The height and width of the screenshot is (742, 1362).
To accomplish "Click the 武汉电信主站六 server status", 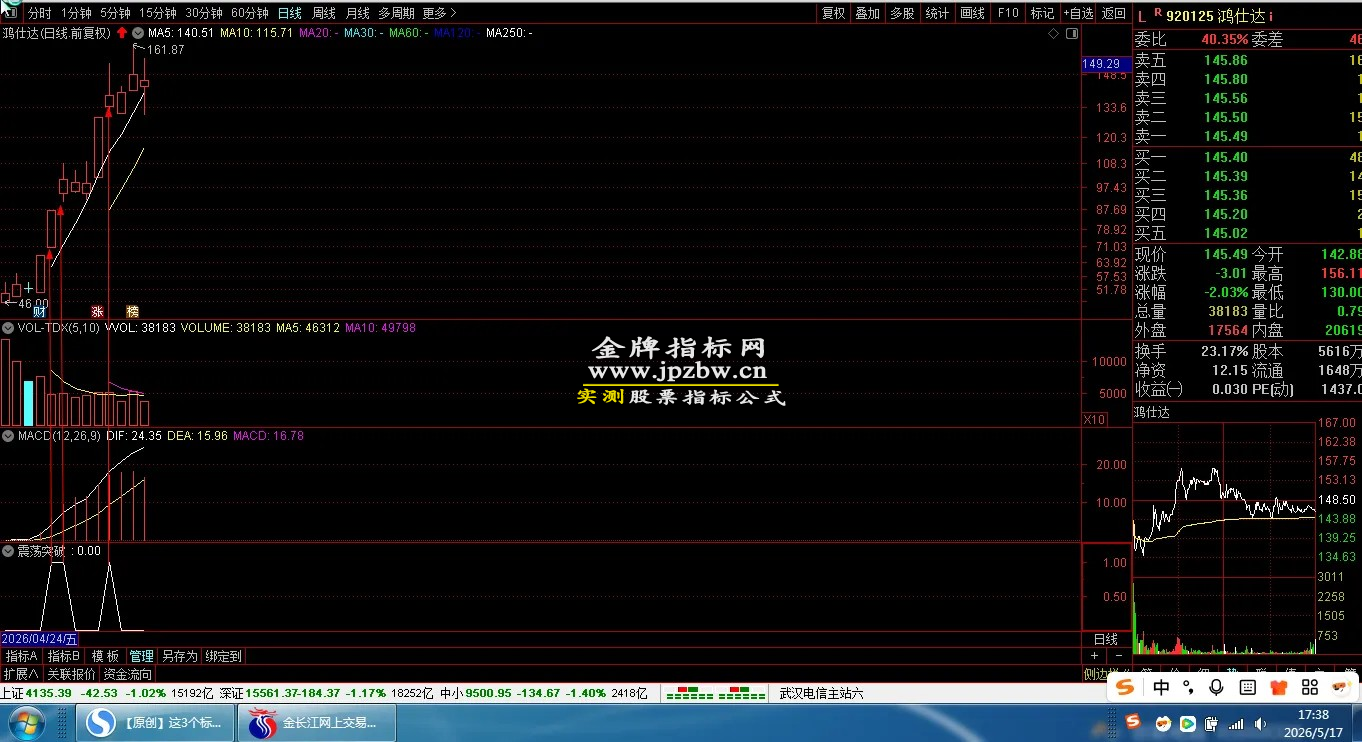I will 821,693.
